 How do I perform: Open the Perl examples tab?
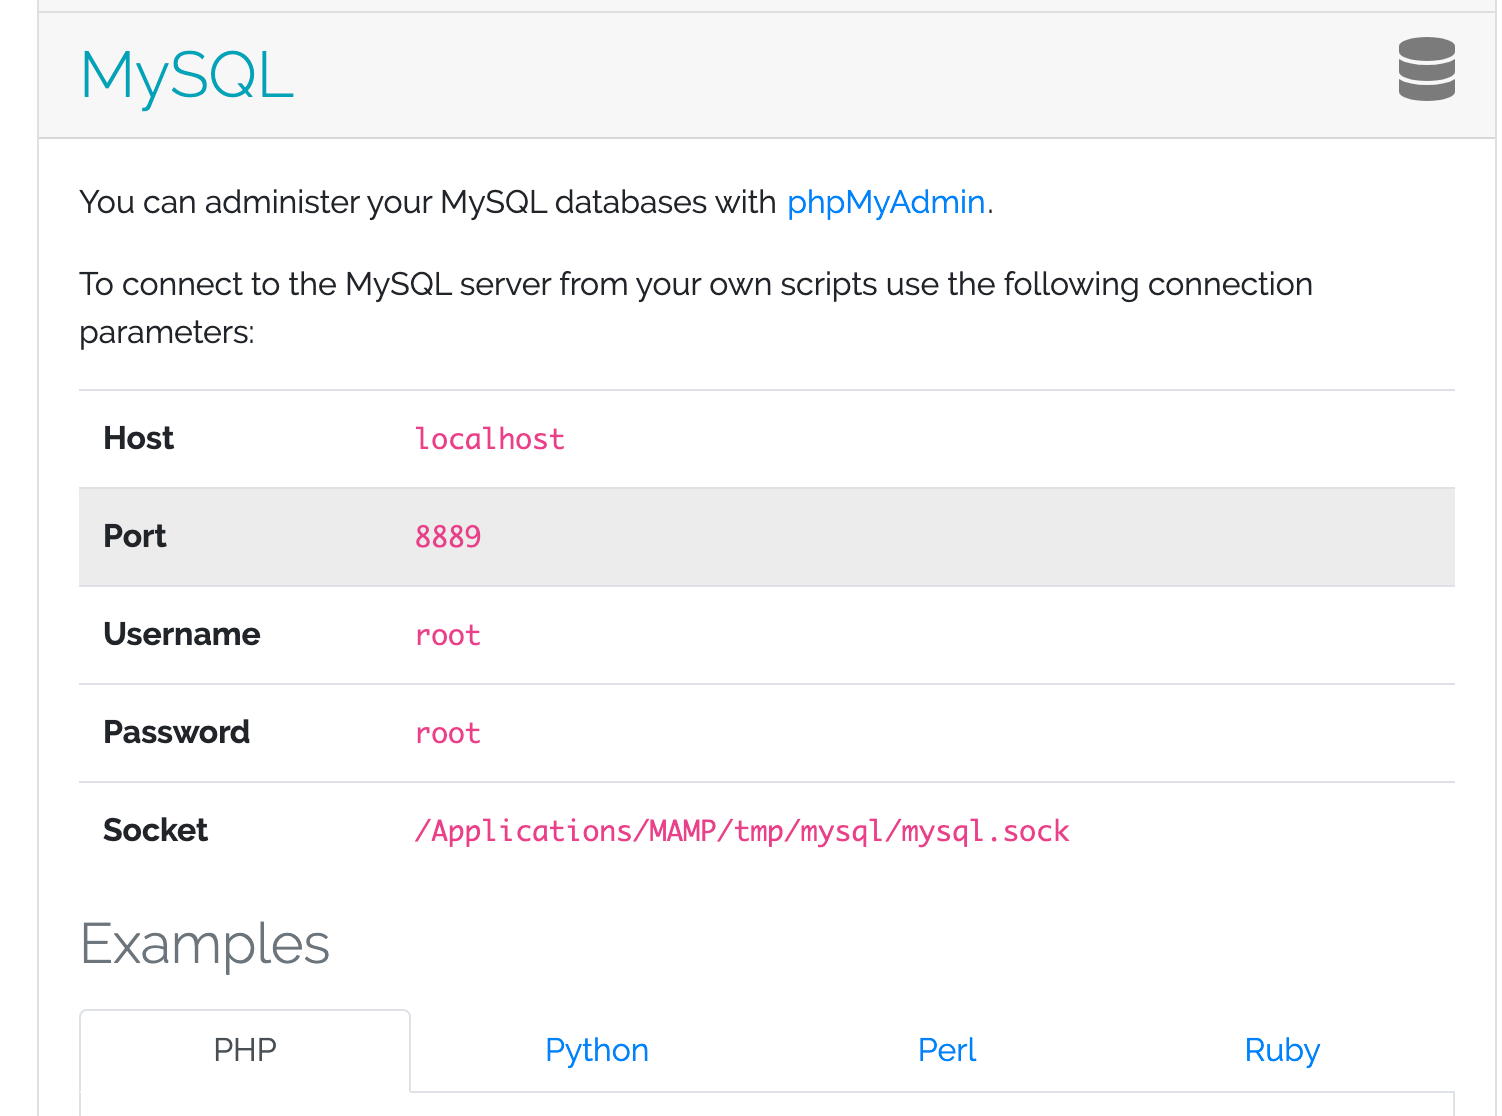pos(947,1050)
